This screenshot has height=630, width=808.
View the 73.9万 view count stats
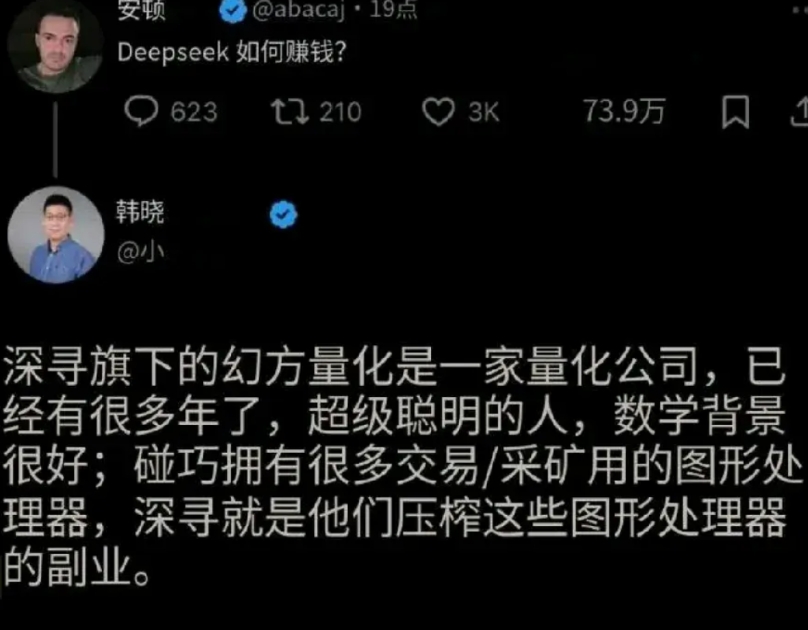click(x=624, y=111)
